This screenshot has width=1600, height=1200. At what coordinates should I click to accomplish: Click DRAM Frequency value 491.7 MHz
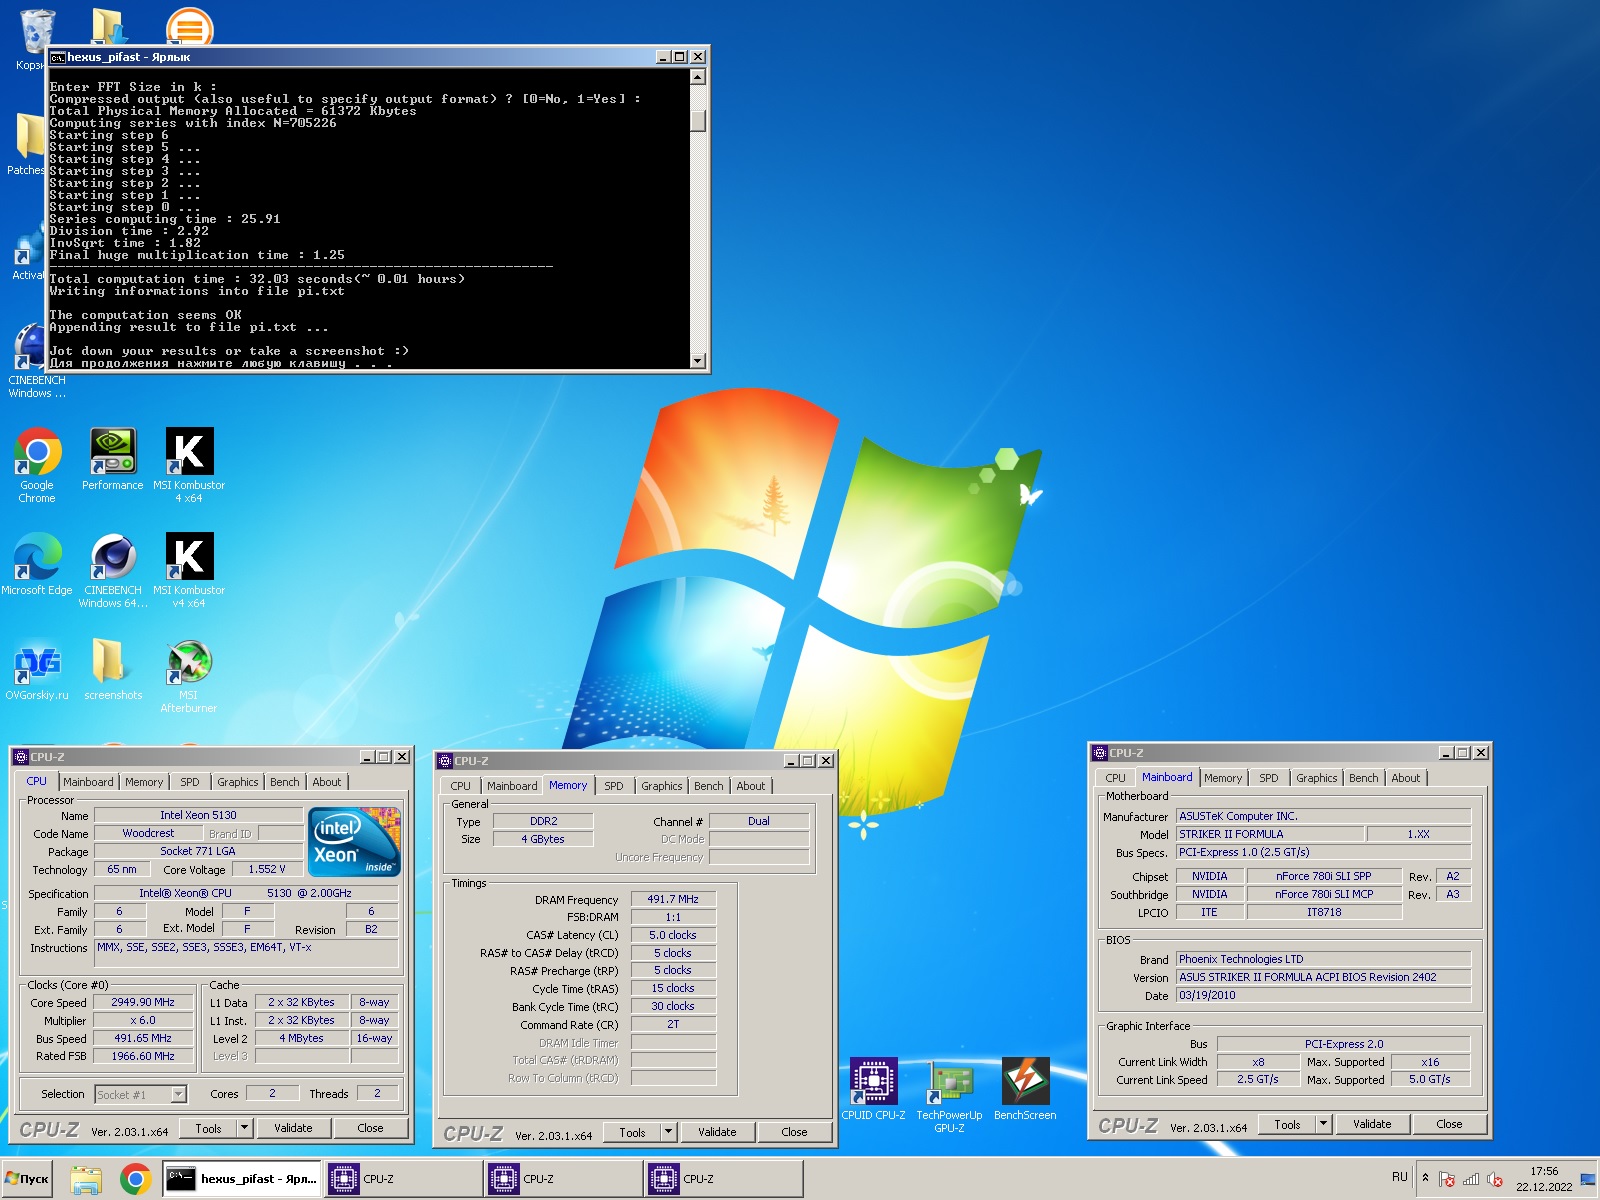[x=673, y=899]
